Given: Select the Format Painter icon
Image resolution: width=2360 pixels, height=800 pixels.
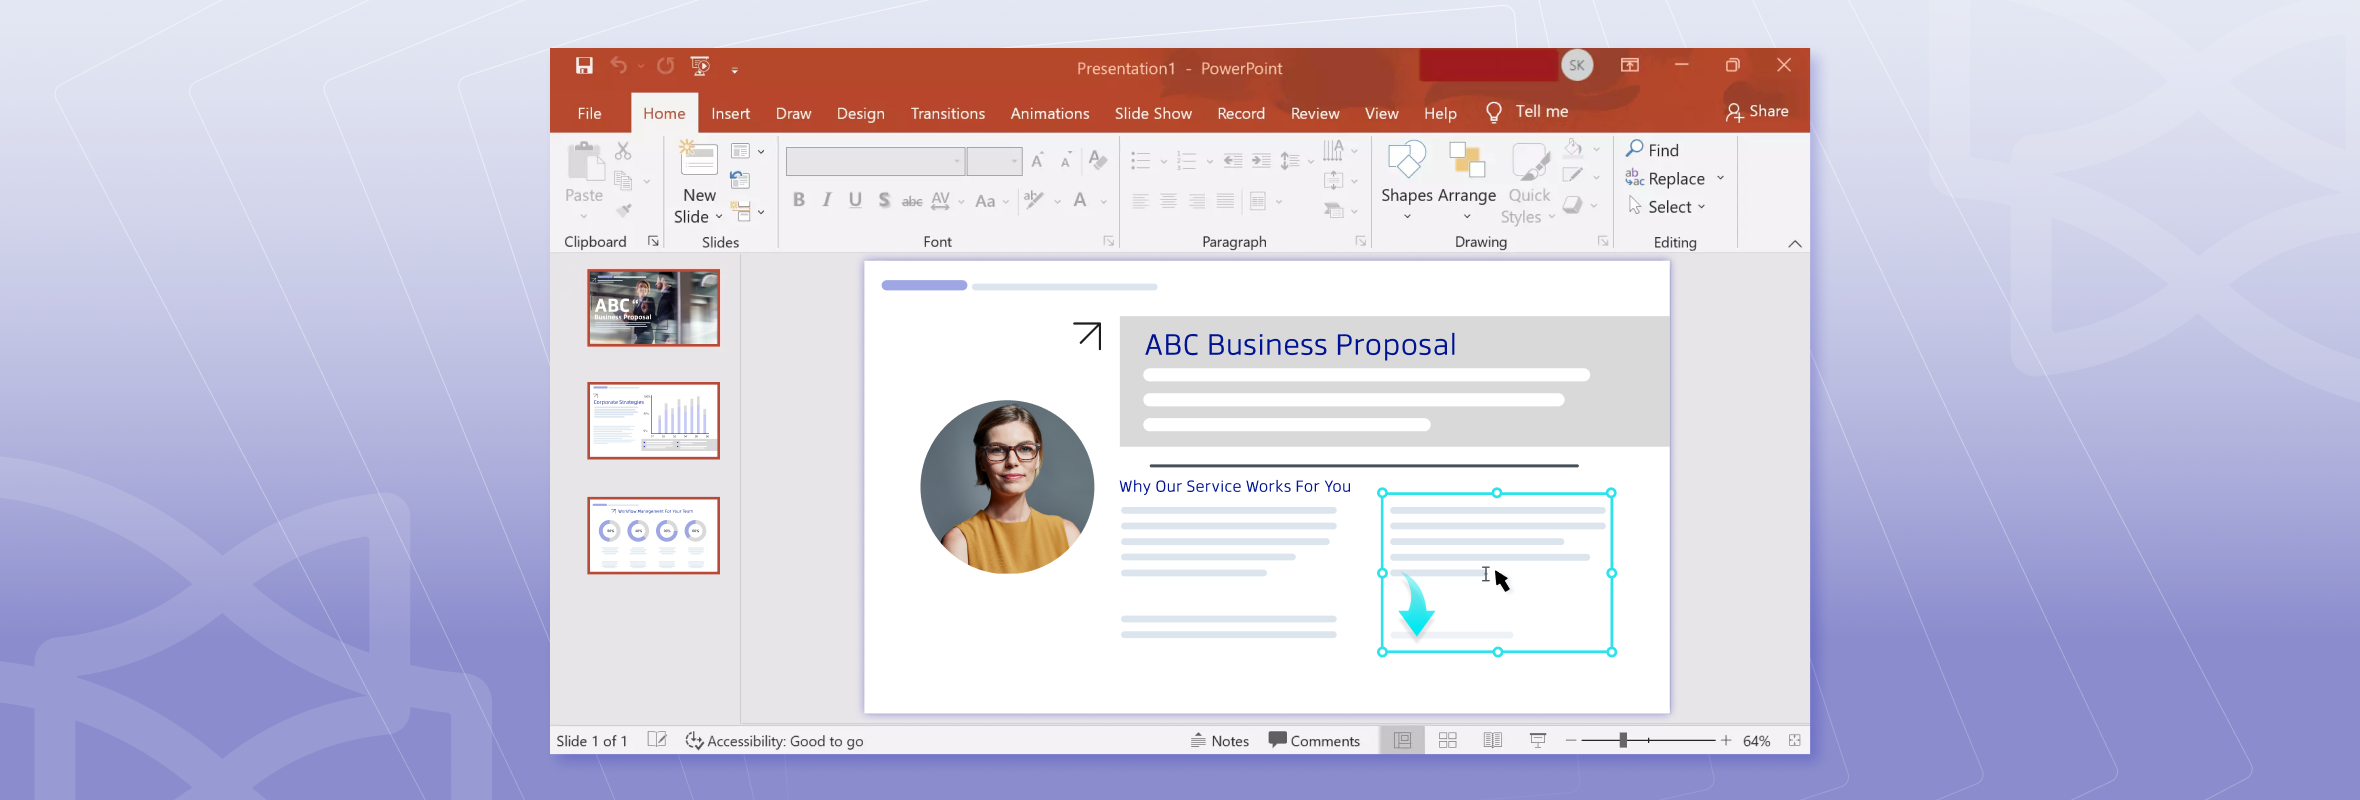Looking at the screenshot, I should tap(623, 211).
